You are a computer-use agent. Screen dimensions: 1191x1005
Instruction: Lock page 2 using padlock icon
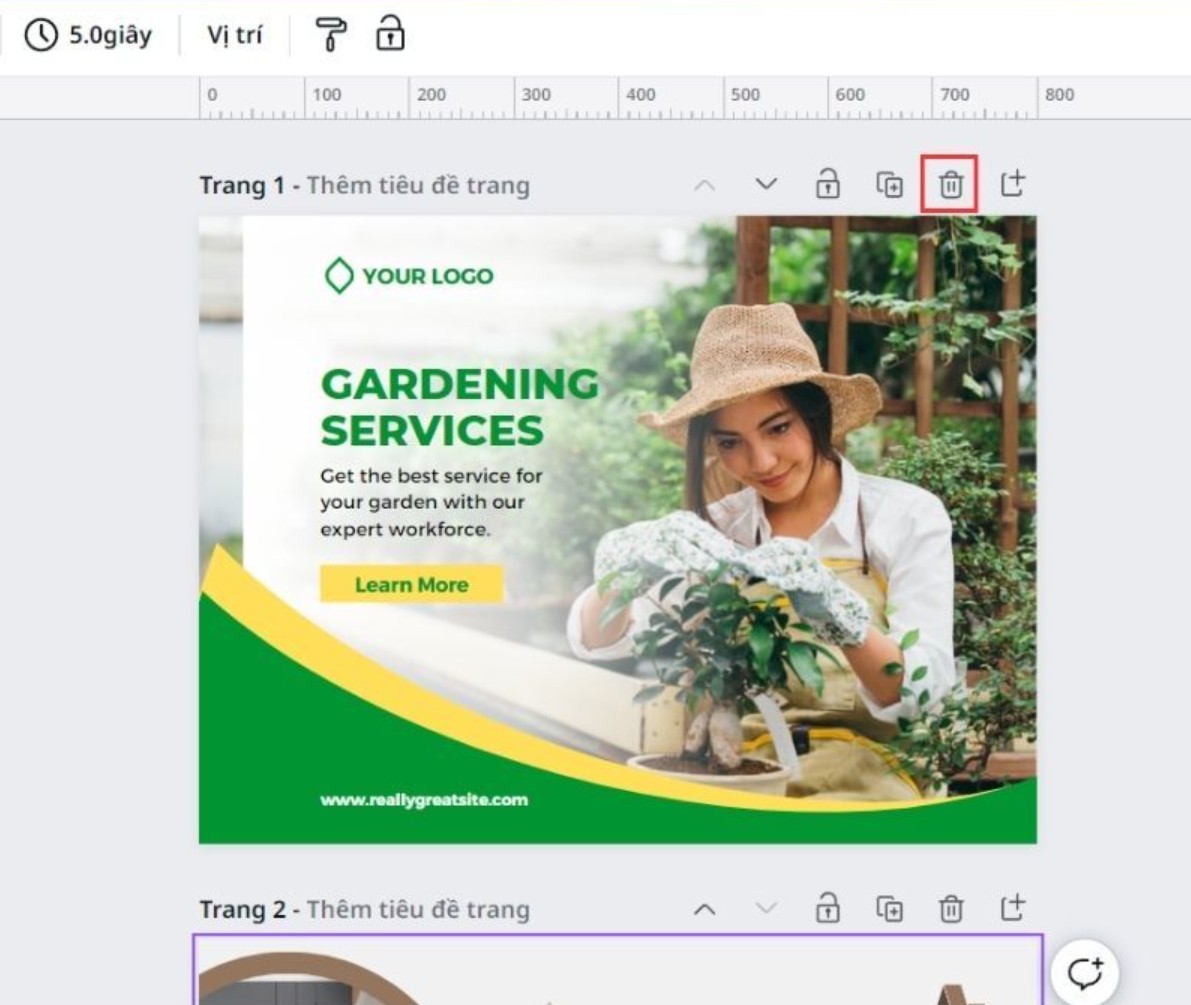point(827,909)
